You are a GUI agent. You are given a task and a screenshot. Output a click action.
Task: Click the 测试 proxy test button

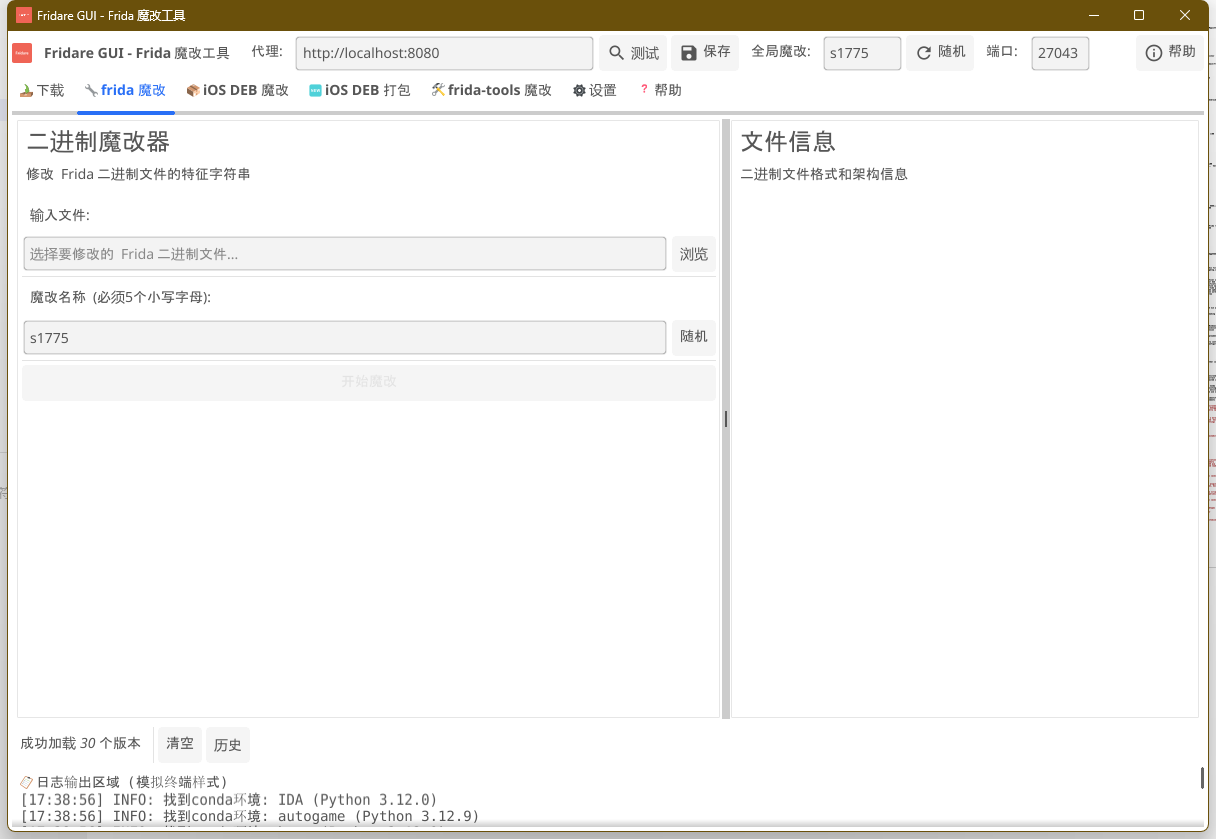click(633, 53)
